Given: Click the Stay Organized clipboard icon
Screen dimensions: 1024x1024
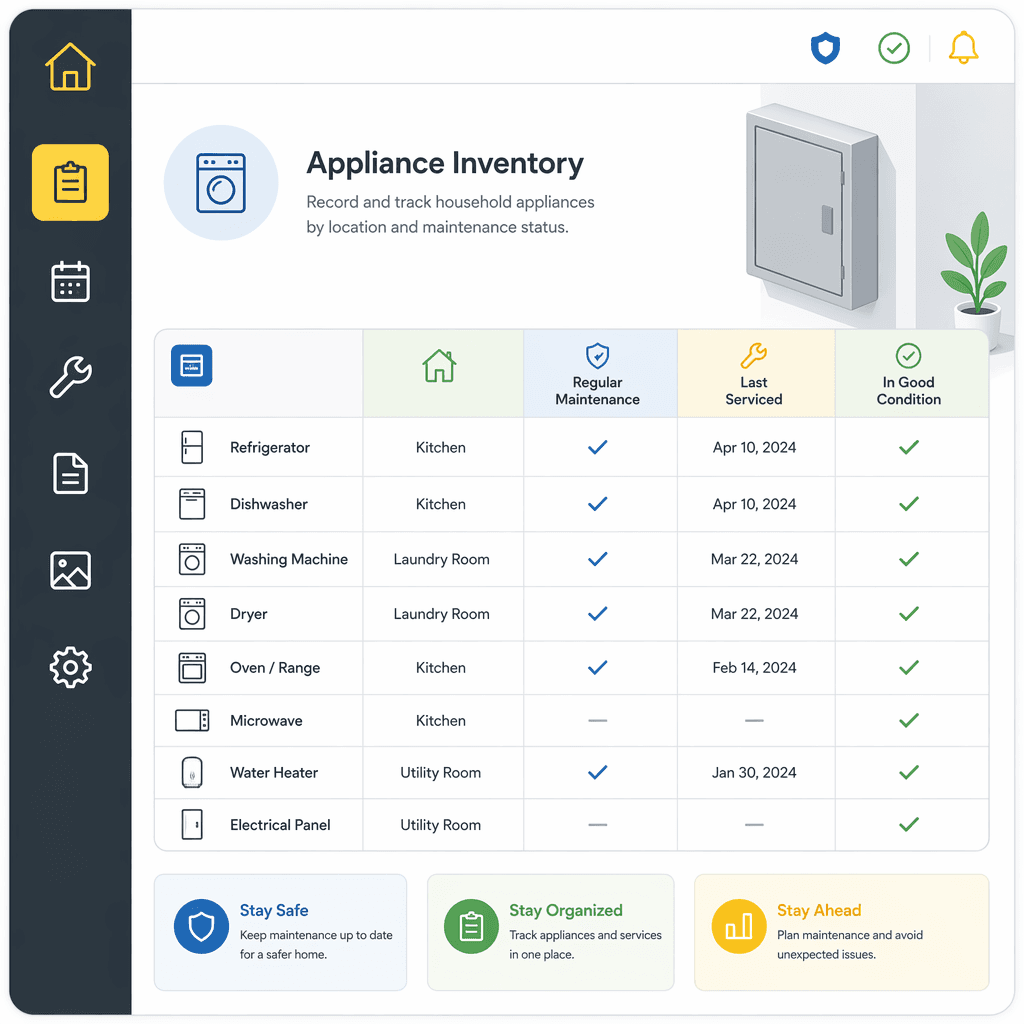Looking at the screenshot, I should (472, 927).
